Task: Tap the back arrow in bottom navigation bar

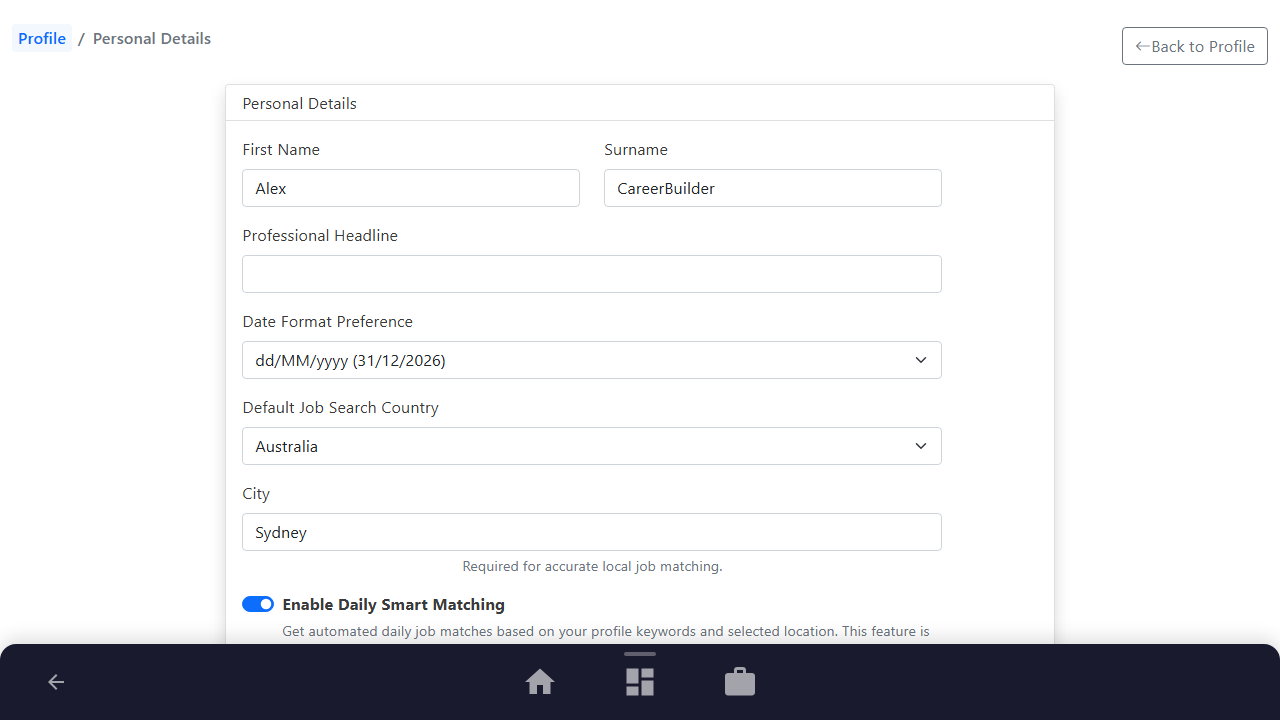Action: (56, 682)
